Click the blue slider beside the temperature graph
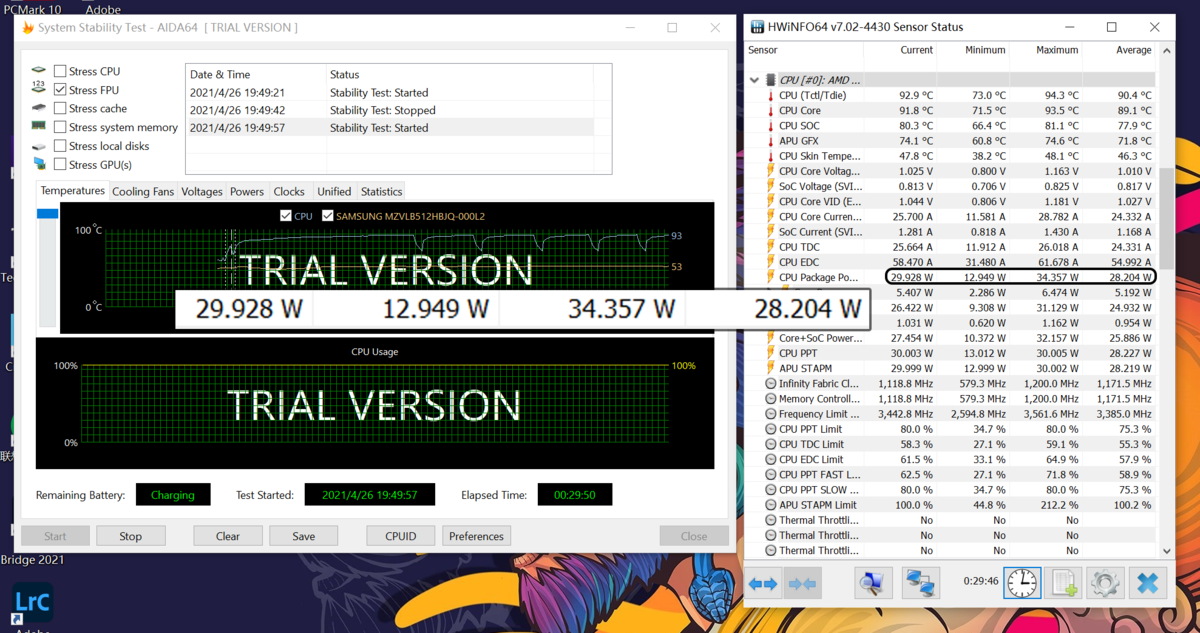The image size is (1200, 633). click(x=47, y=214)
